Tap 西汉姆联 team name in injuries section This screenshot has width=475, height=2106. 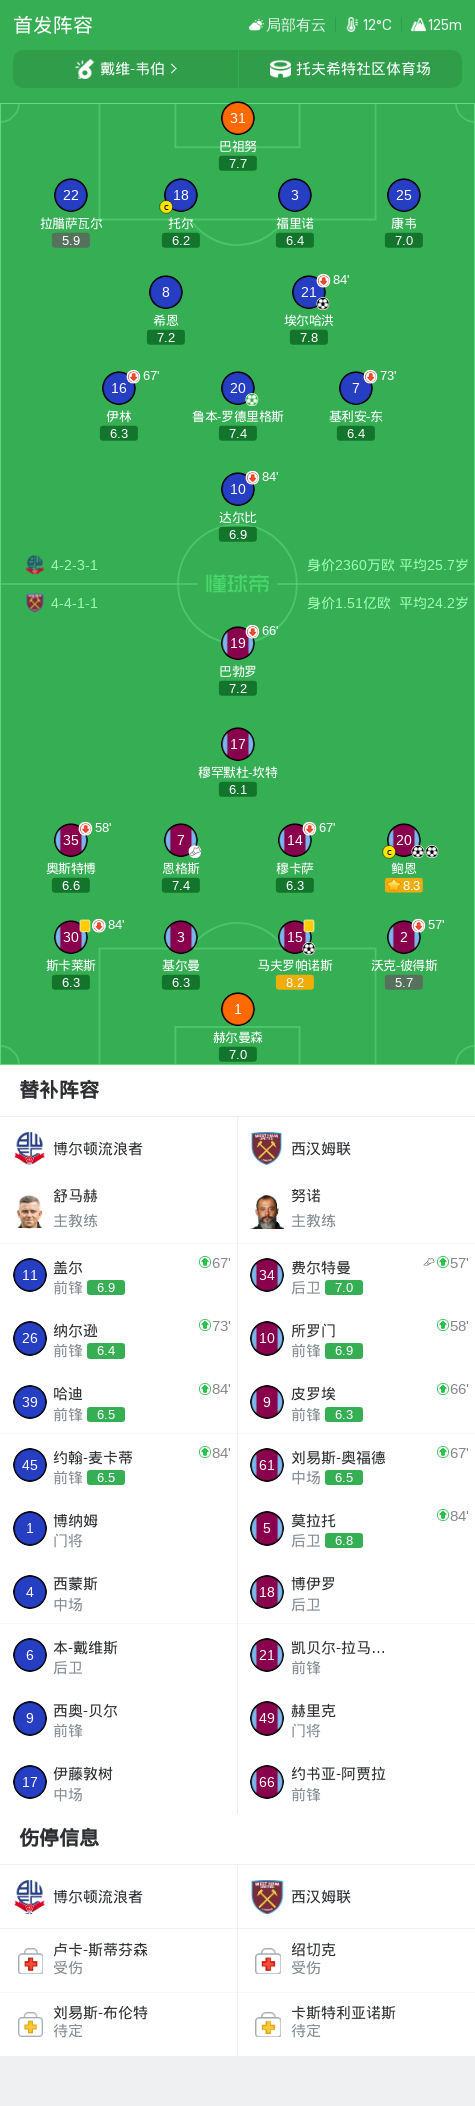321,1897
